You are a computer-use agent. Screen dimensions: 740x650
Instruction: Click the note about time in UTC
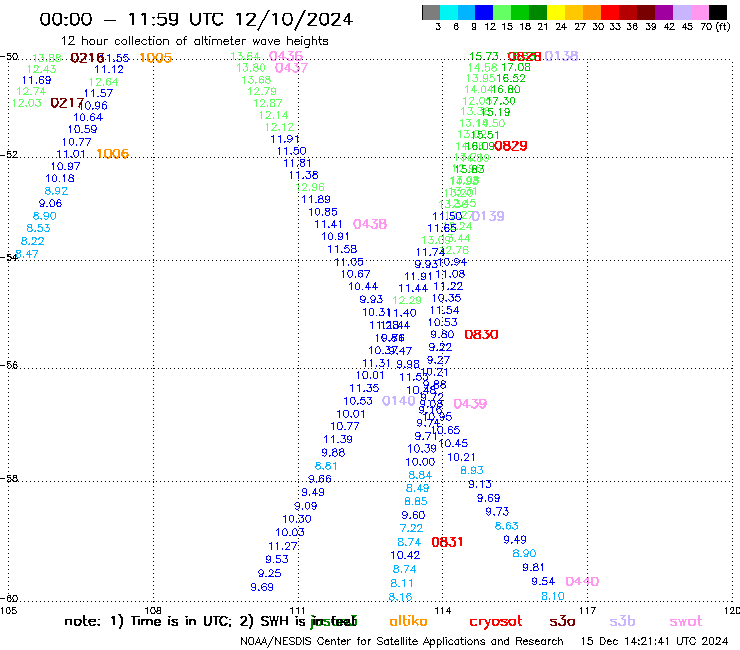coord(210,621)
